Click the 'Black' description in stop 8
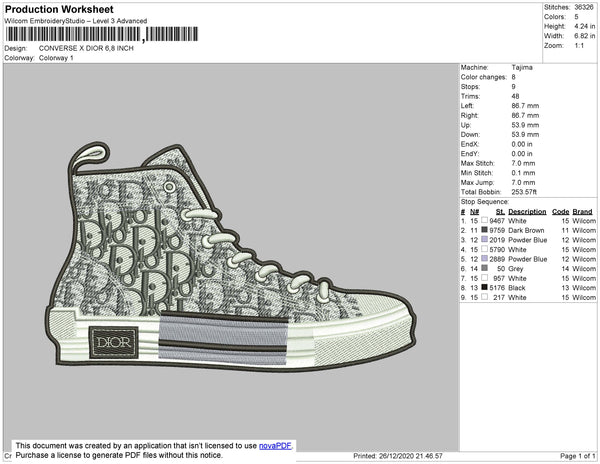Viewport: 600px width, 464px height. tap(517, 288)
